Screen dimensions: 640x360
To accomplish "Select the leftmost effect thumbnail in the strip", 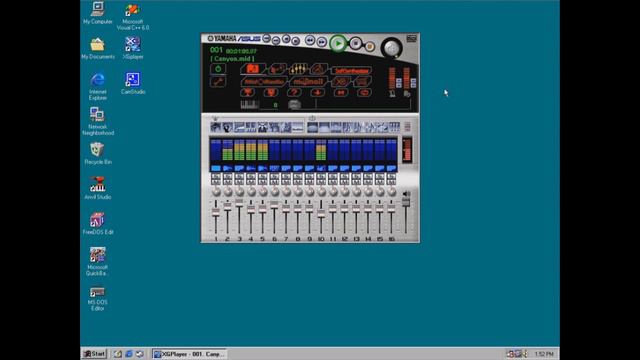I will tap(216, 128).
